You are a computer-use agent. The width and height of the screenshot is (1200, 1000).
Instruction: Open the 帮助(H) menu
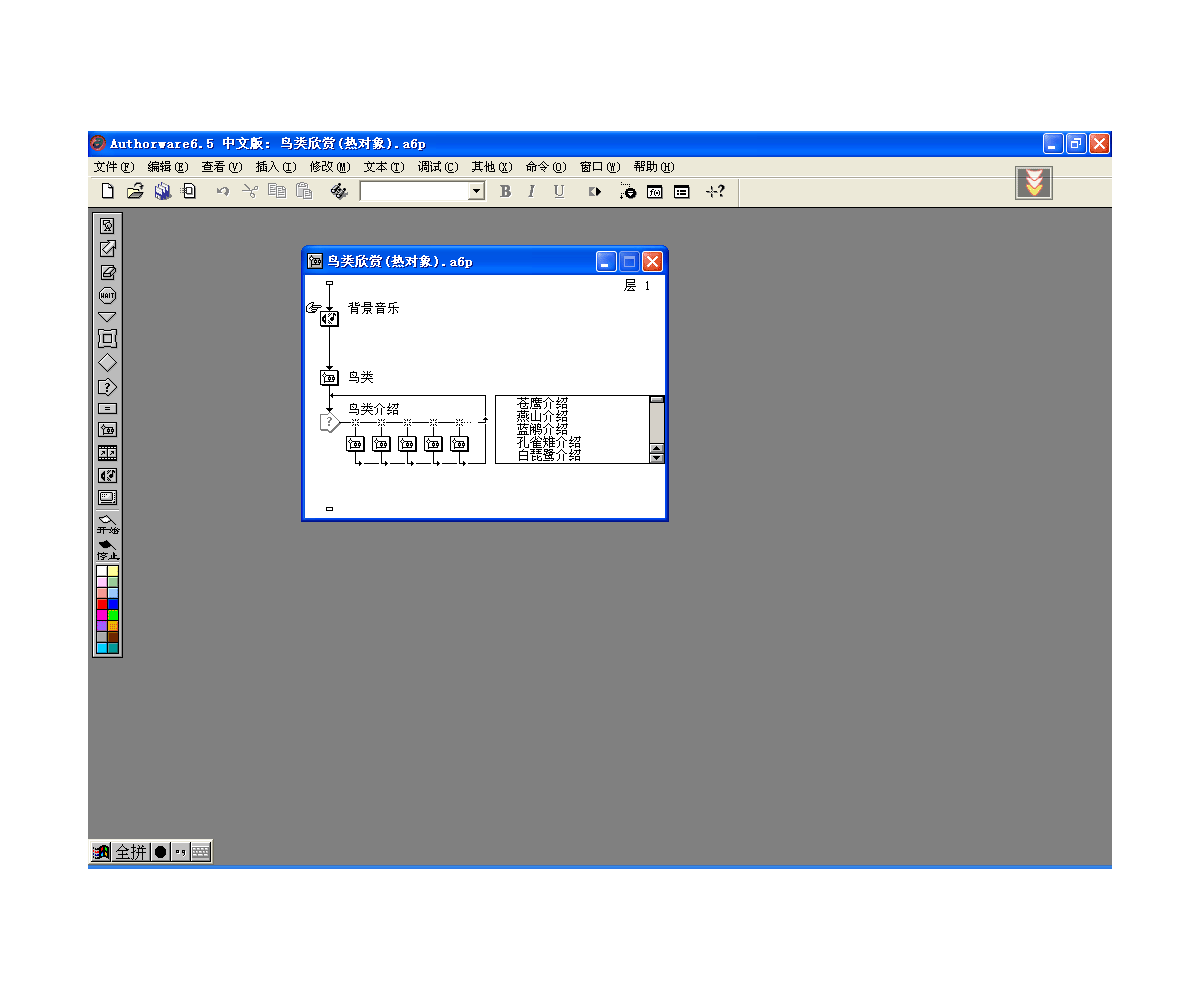pyautogui.click(x=653, y=167)
